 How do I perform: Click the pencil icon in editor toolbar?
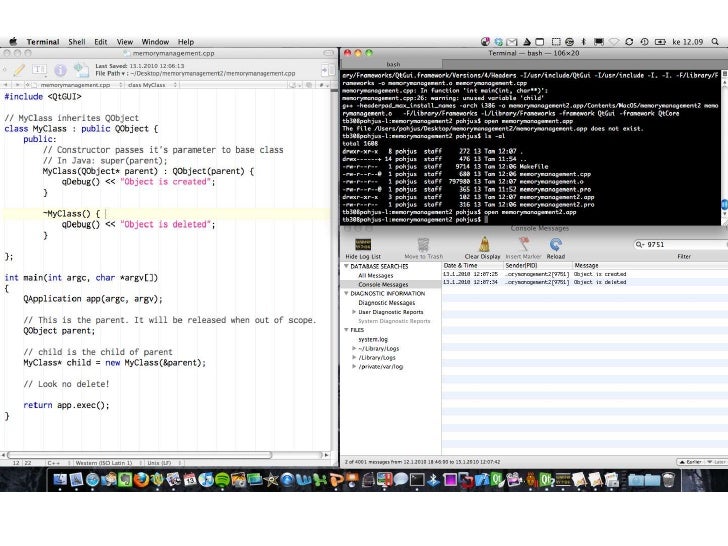[18, 69]
